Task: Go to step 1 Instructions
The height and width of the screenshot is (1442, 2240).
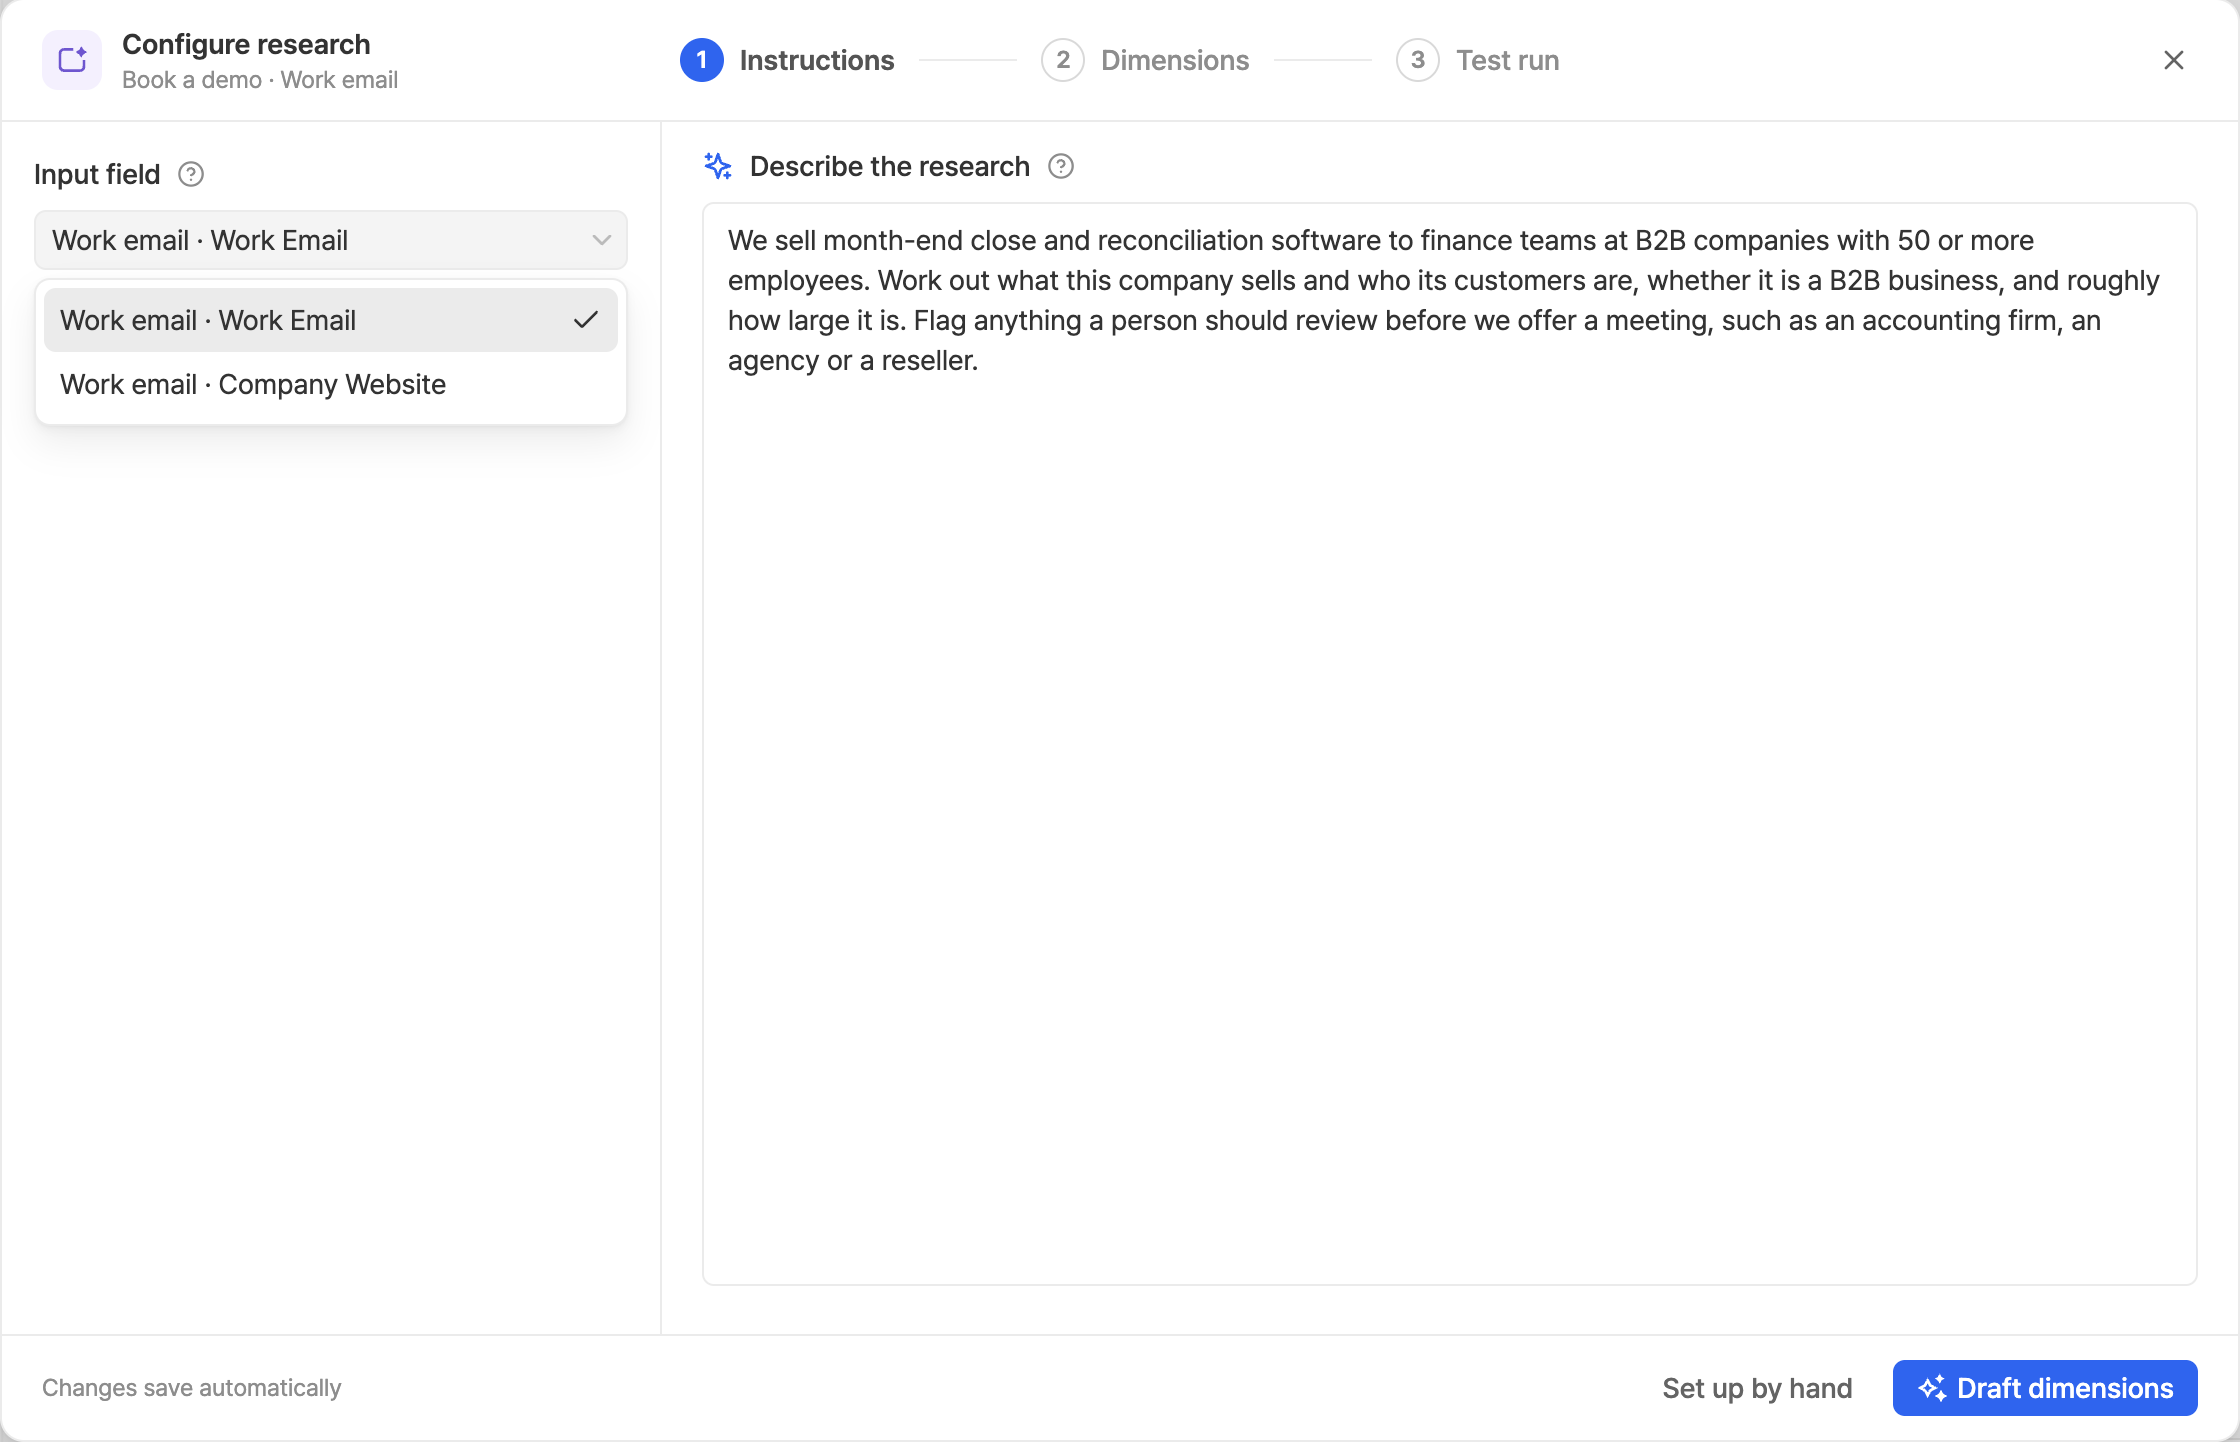Action: [787, 60]
